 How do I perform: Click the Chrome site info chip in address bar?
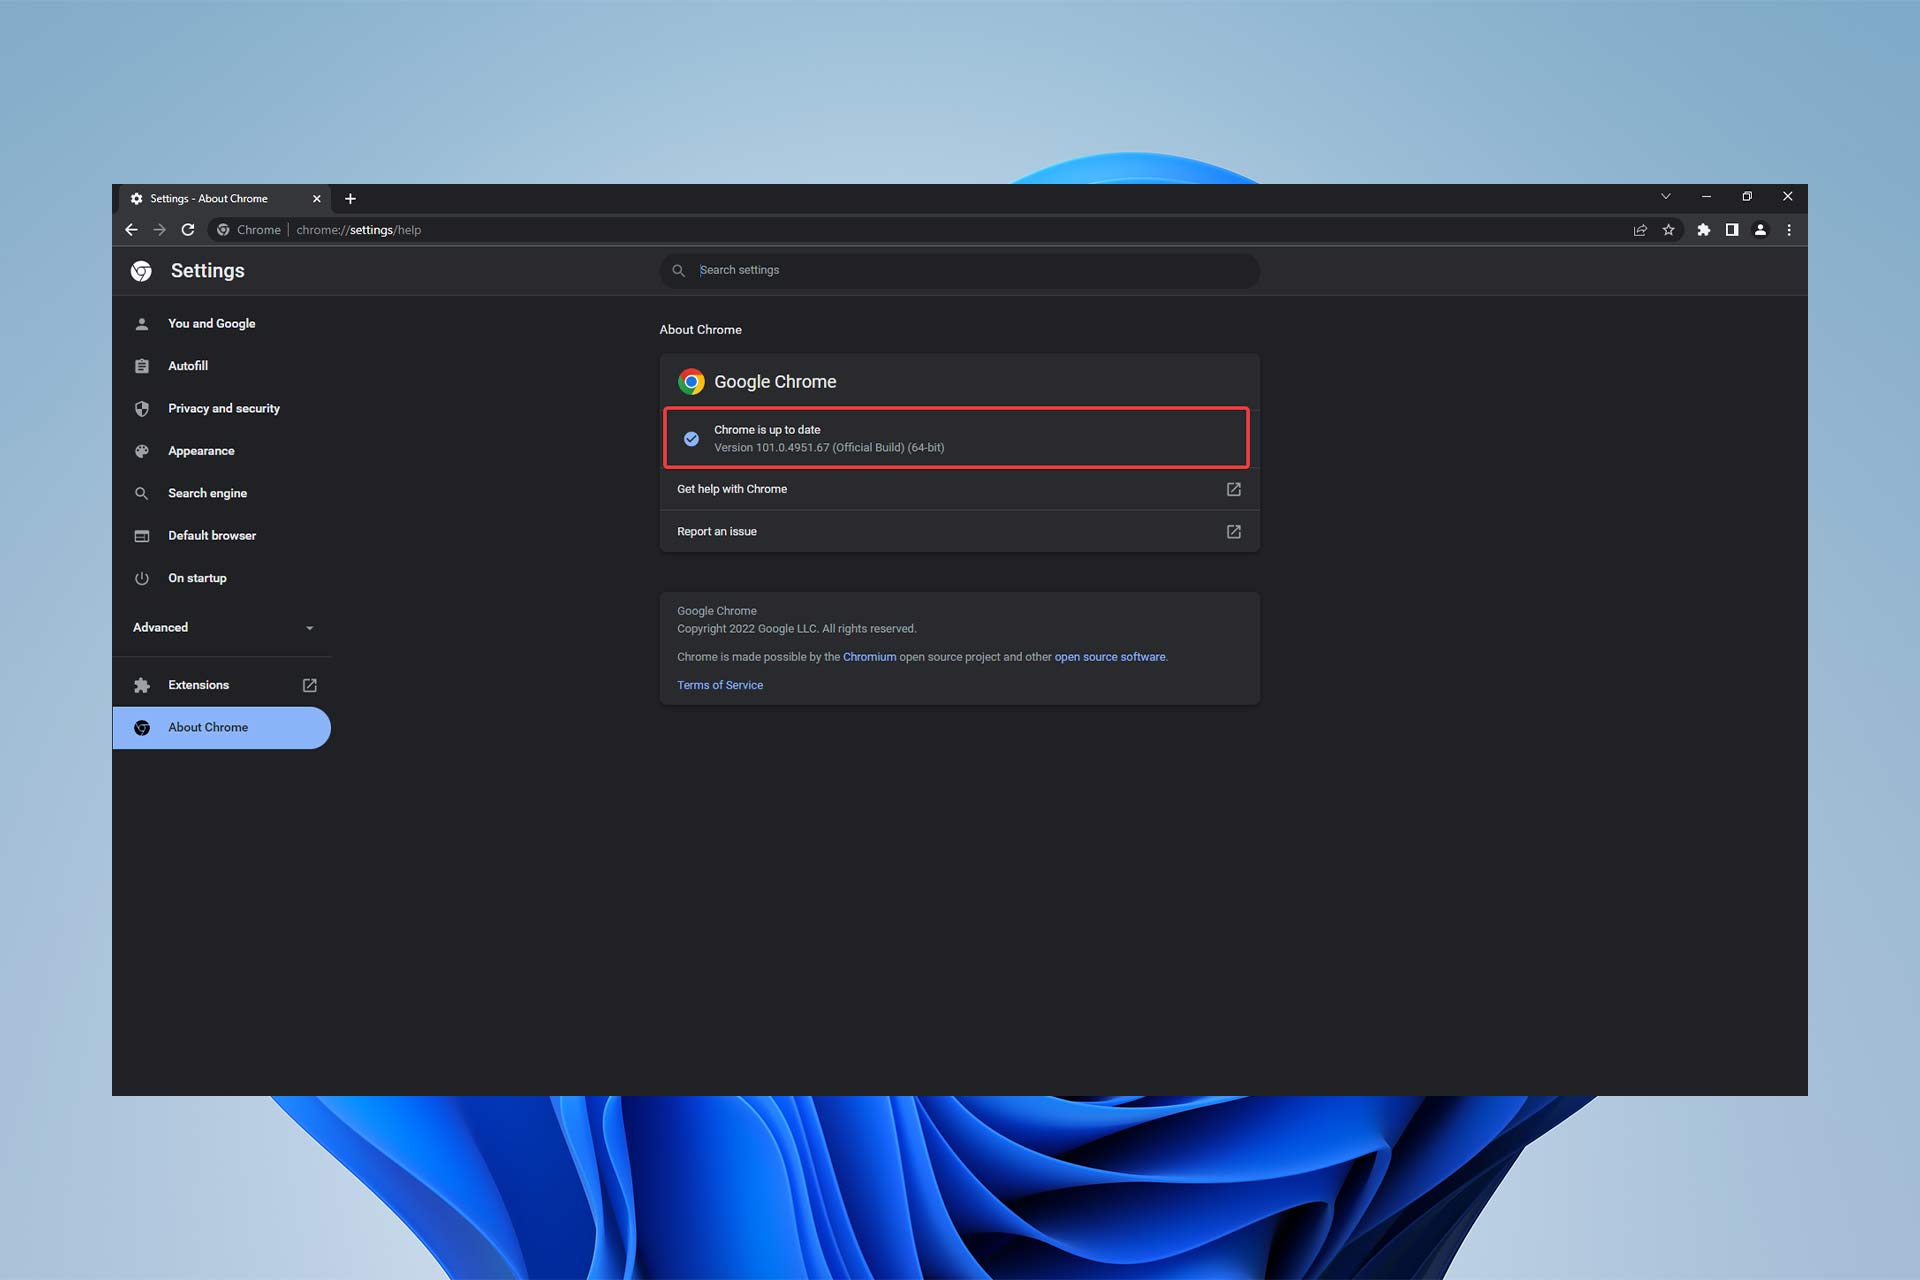[x=249, y=230]
